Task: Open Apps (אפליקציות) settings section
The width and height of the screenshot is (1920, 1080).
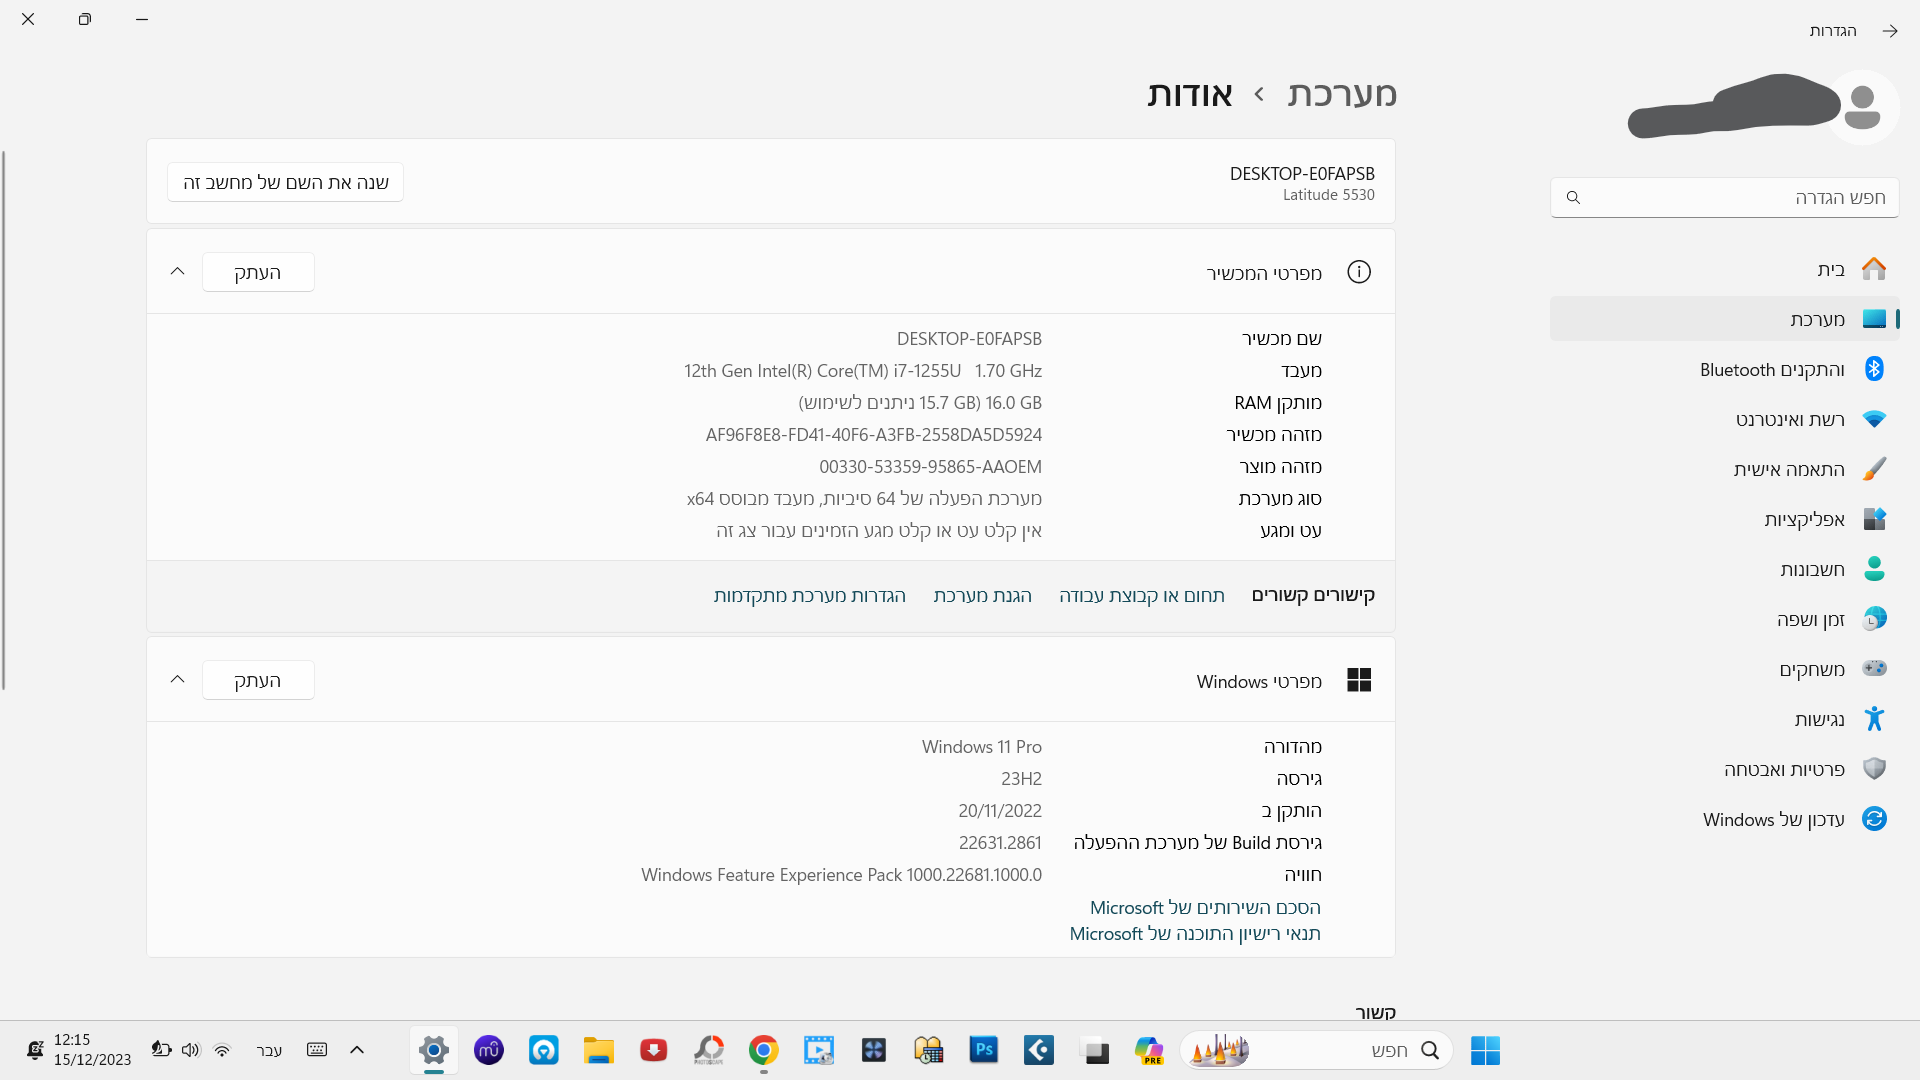Action: tap(1803, 520)
